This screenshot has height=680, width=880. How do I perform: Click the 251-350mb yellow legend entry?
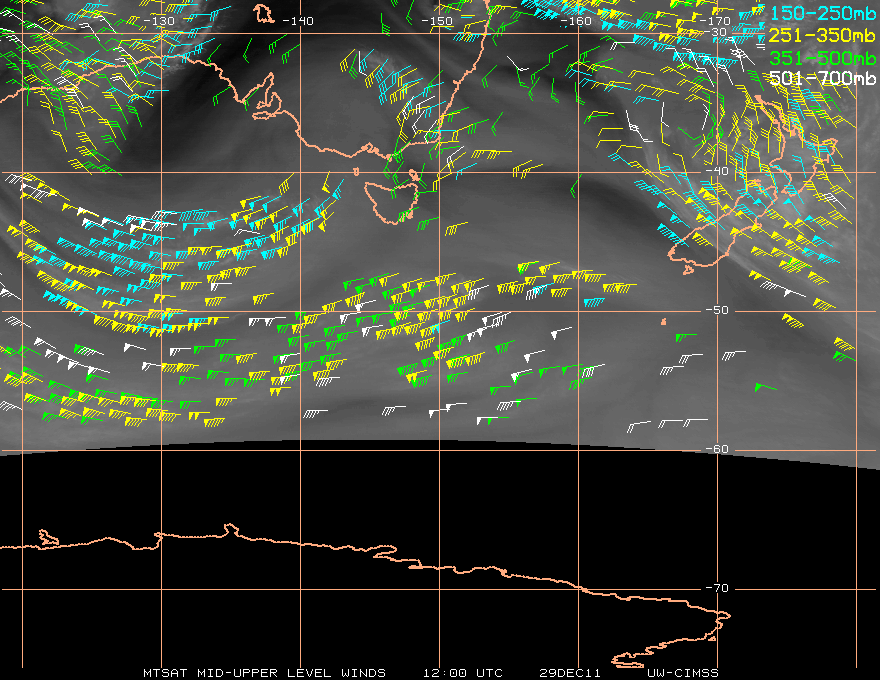pyautogui.click(x=822, y=35)
